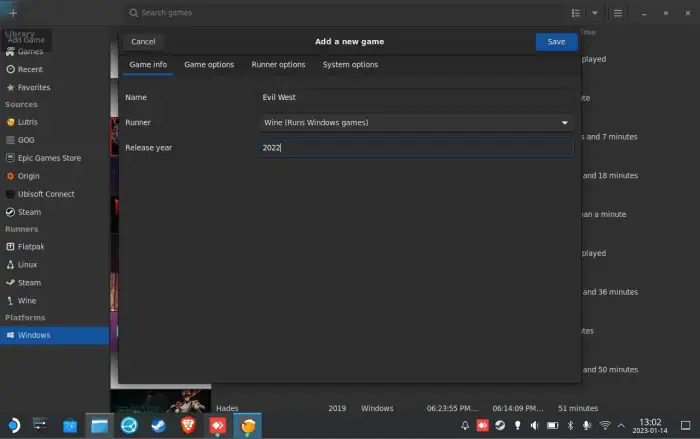
Task: Click the Bluetooth tray icon
Action: [x=570, y=426]
